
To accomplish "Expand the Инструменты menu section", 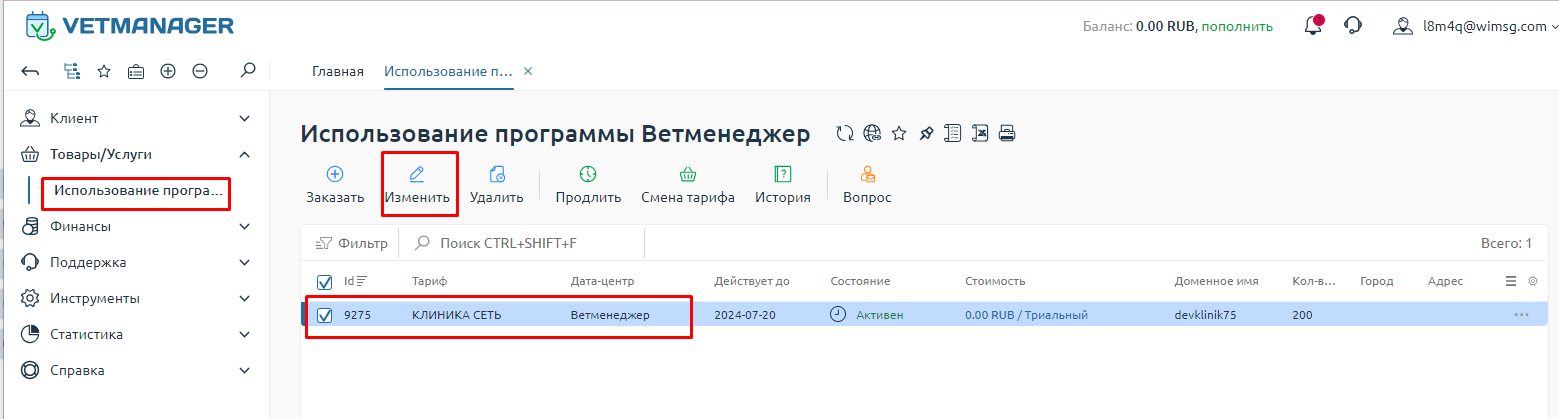I will coord(135,298).
